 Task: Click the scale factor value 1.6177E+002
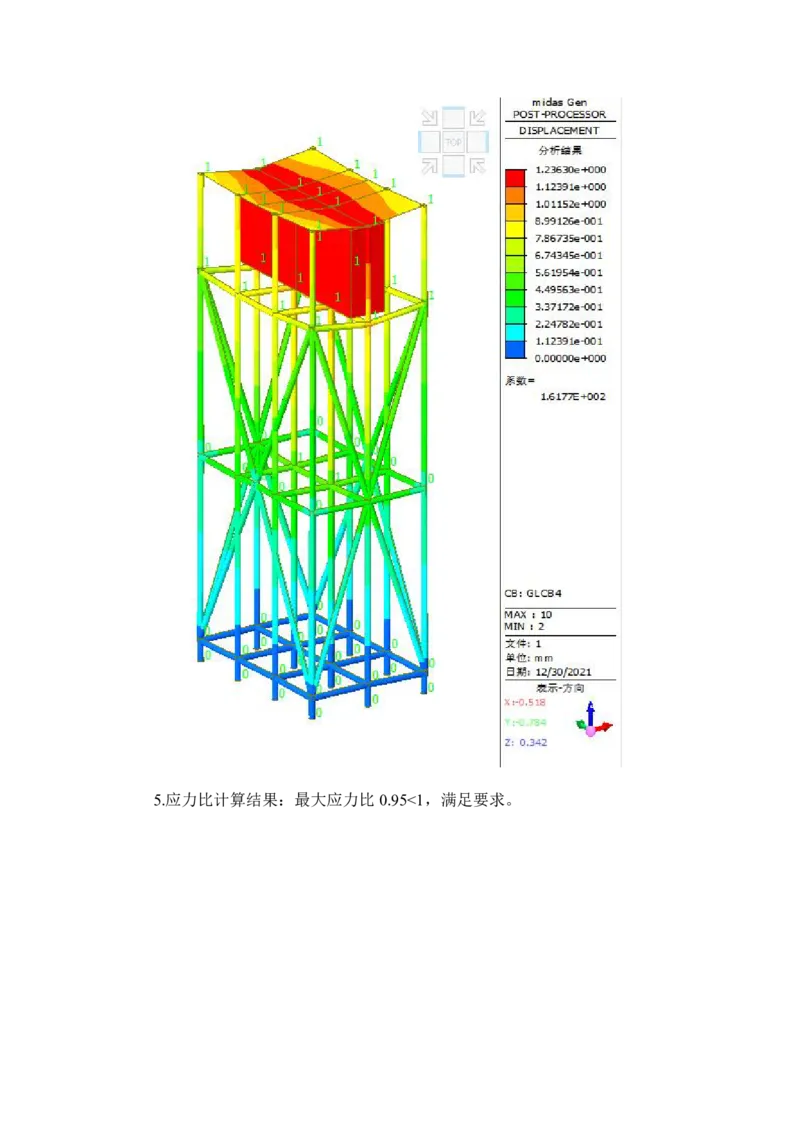click(x=572, y=396)
